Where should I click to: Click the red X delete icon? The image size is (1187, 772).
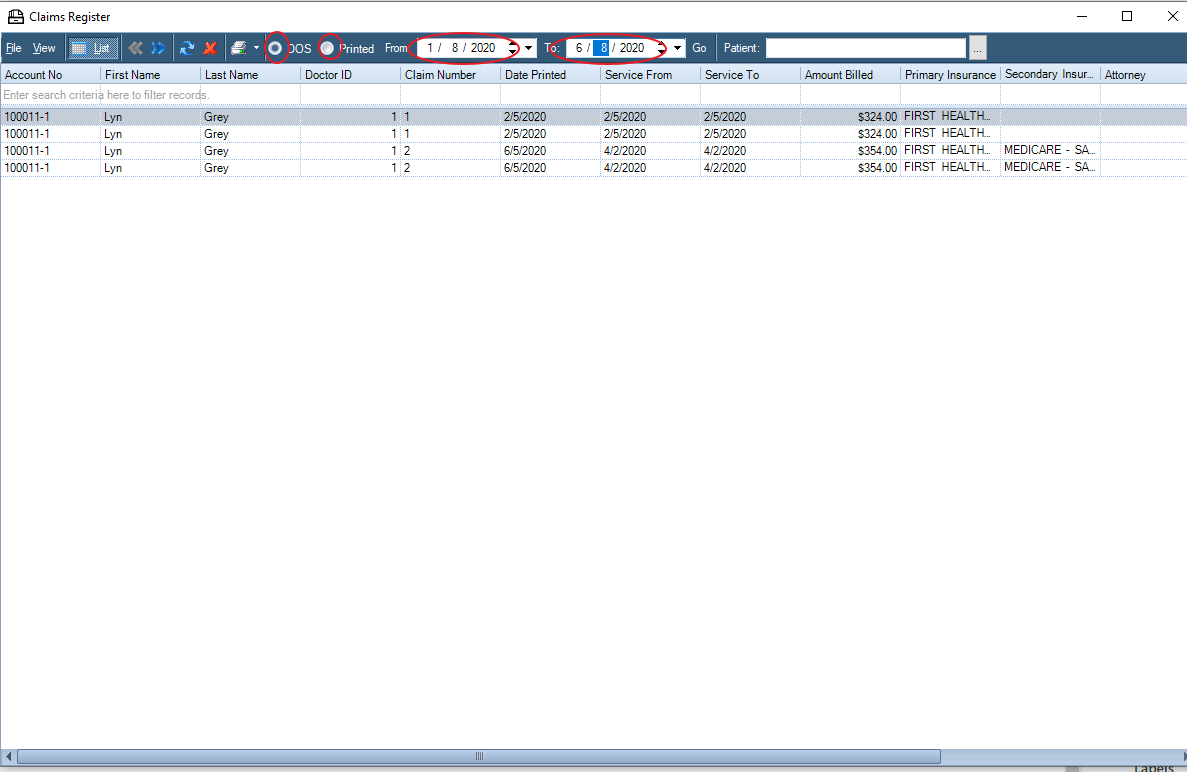pos(210,48)
